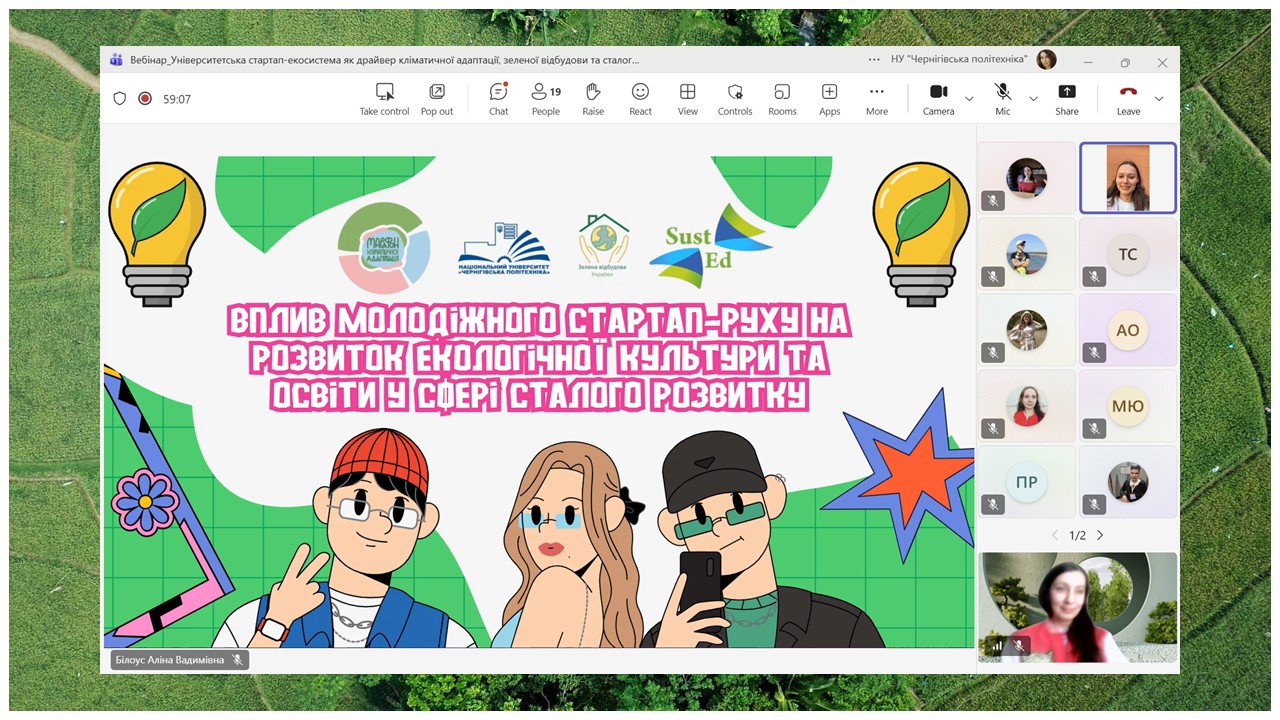
Task: Go to previous participants page
Action: 1055,535
